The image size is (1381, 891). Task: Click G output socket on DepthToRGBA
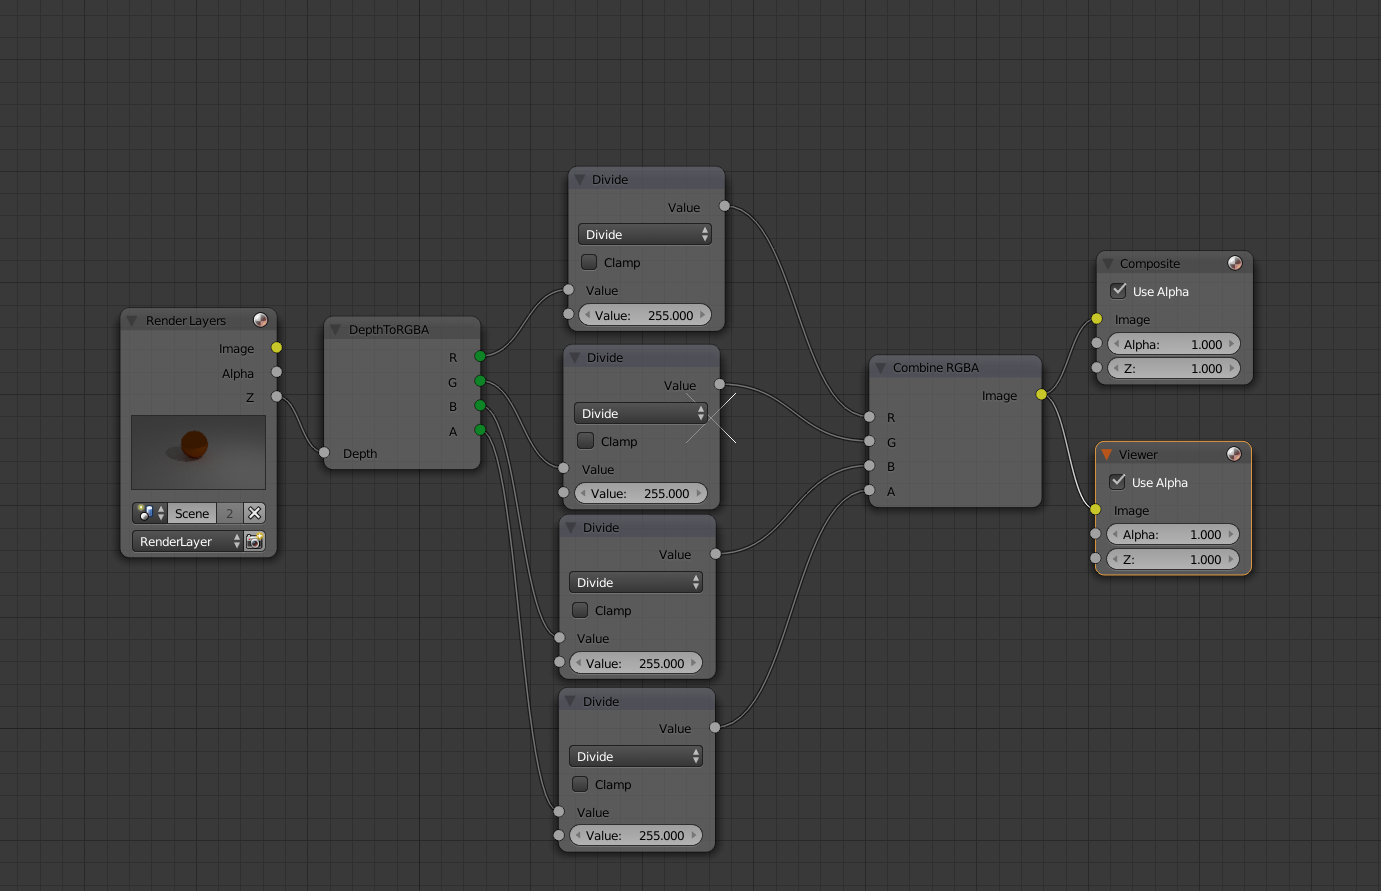pyautogui.click(x=480, y=381)
